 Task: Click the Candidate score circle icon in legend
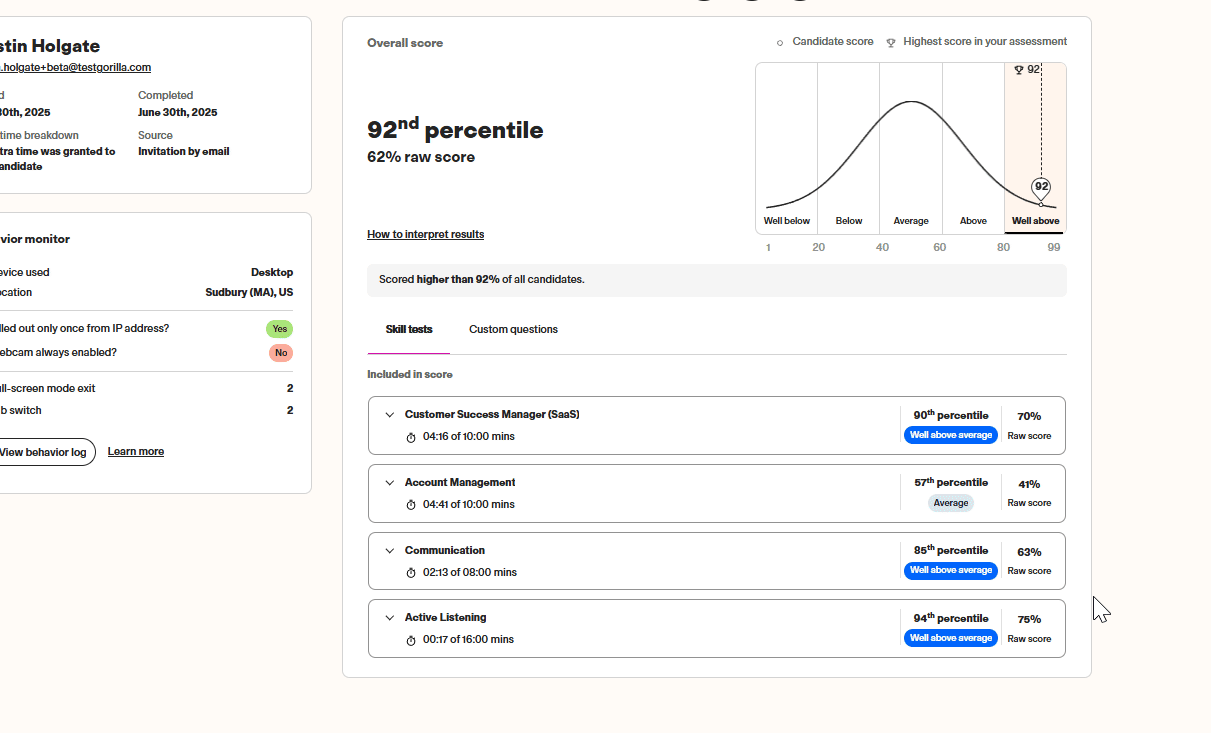(780, 42)
